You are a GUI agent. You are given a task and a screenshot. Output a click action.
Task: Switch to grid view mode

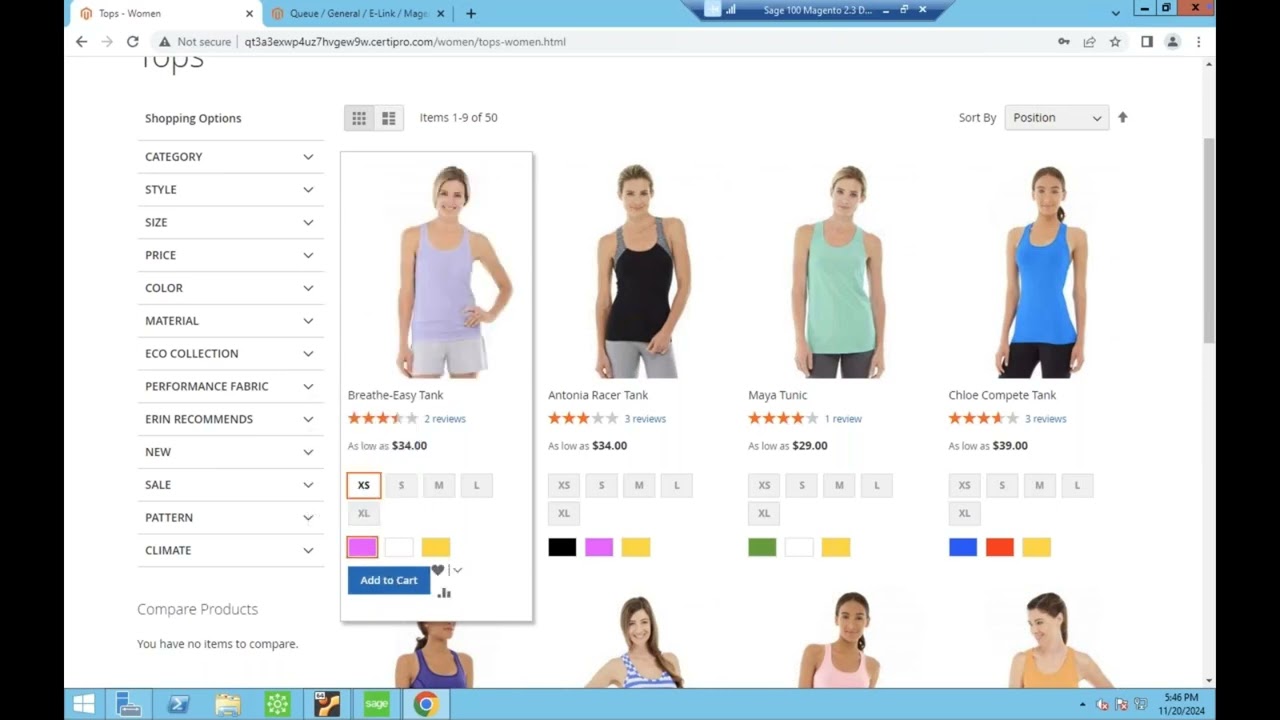[x=359, y=118]
